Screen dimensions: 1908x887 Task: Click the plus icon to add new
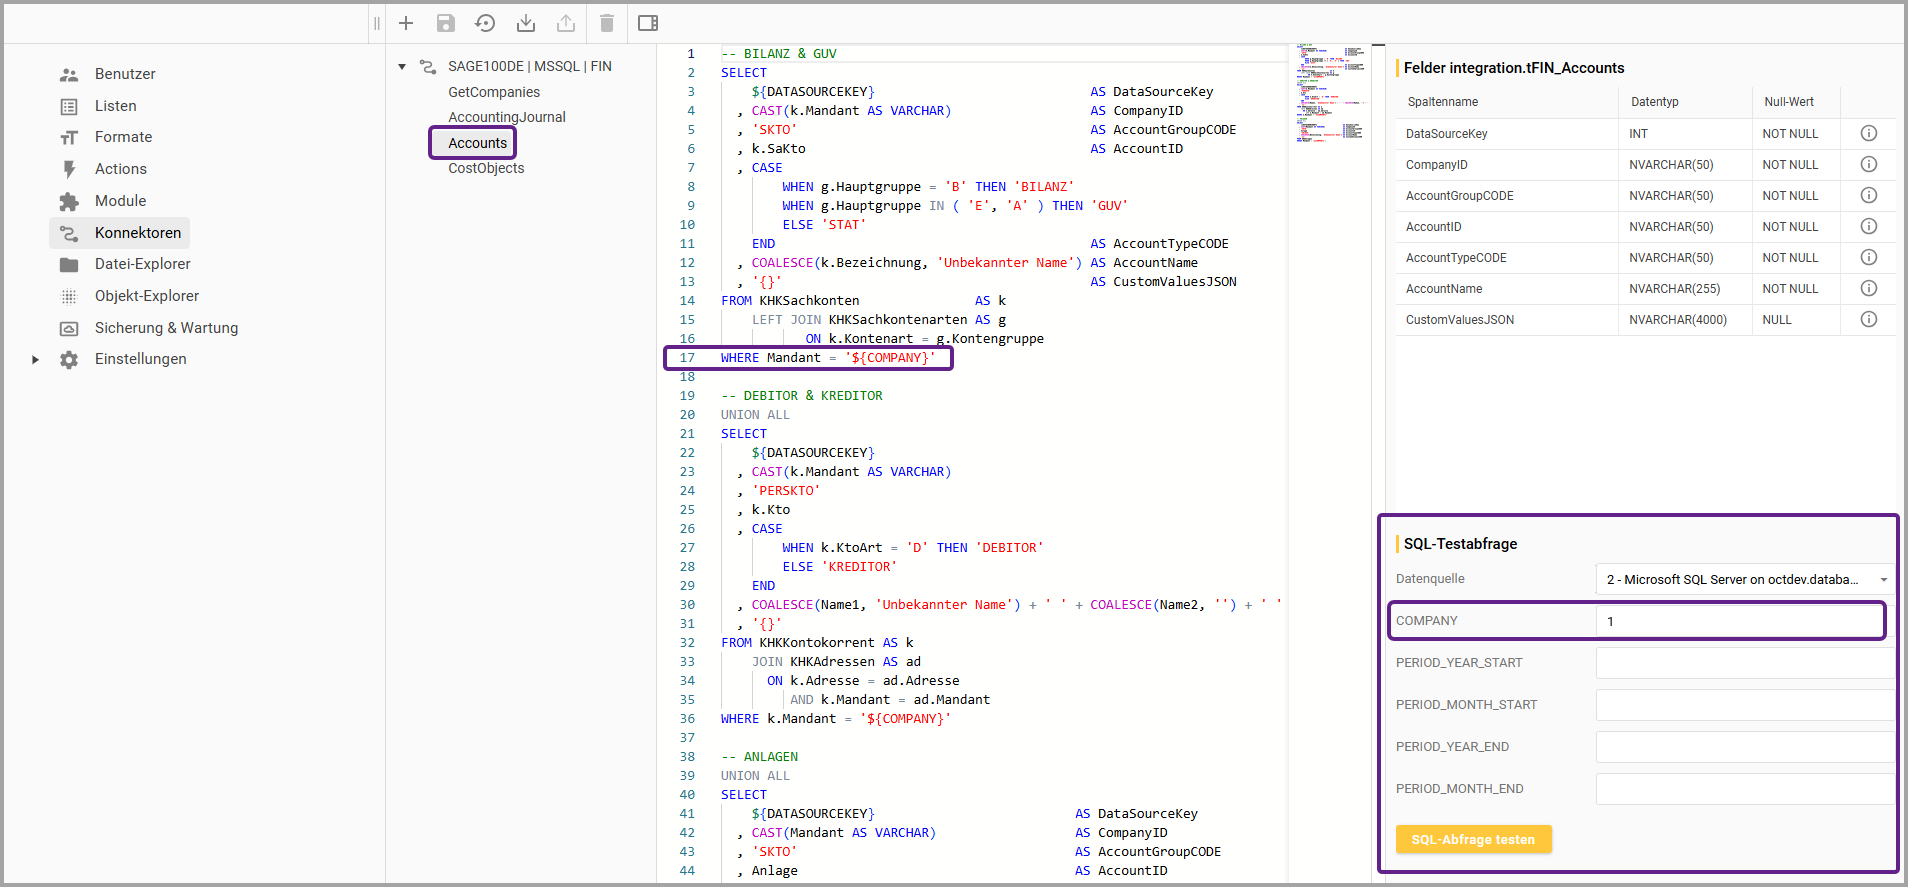point(406,23)
